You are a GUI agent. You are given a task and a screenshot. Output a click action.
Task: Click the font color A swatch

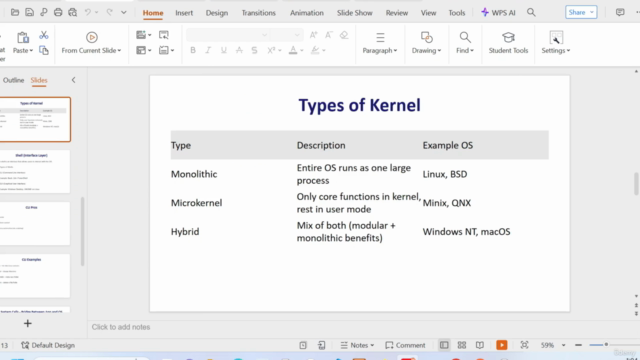pos(293,50)
